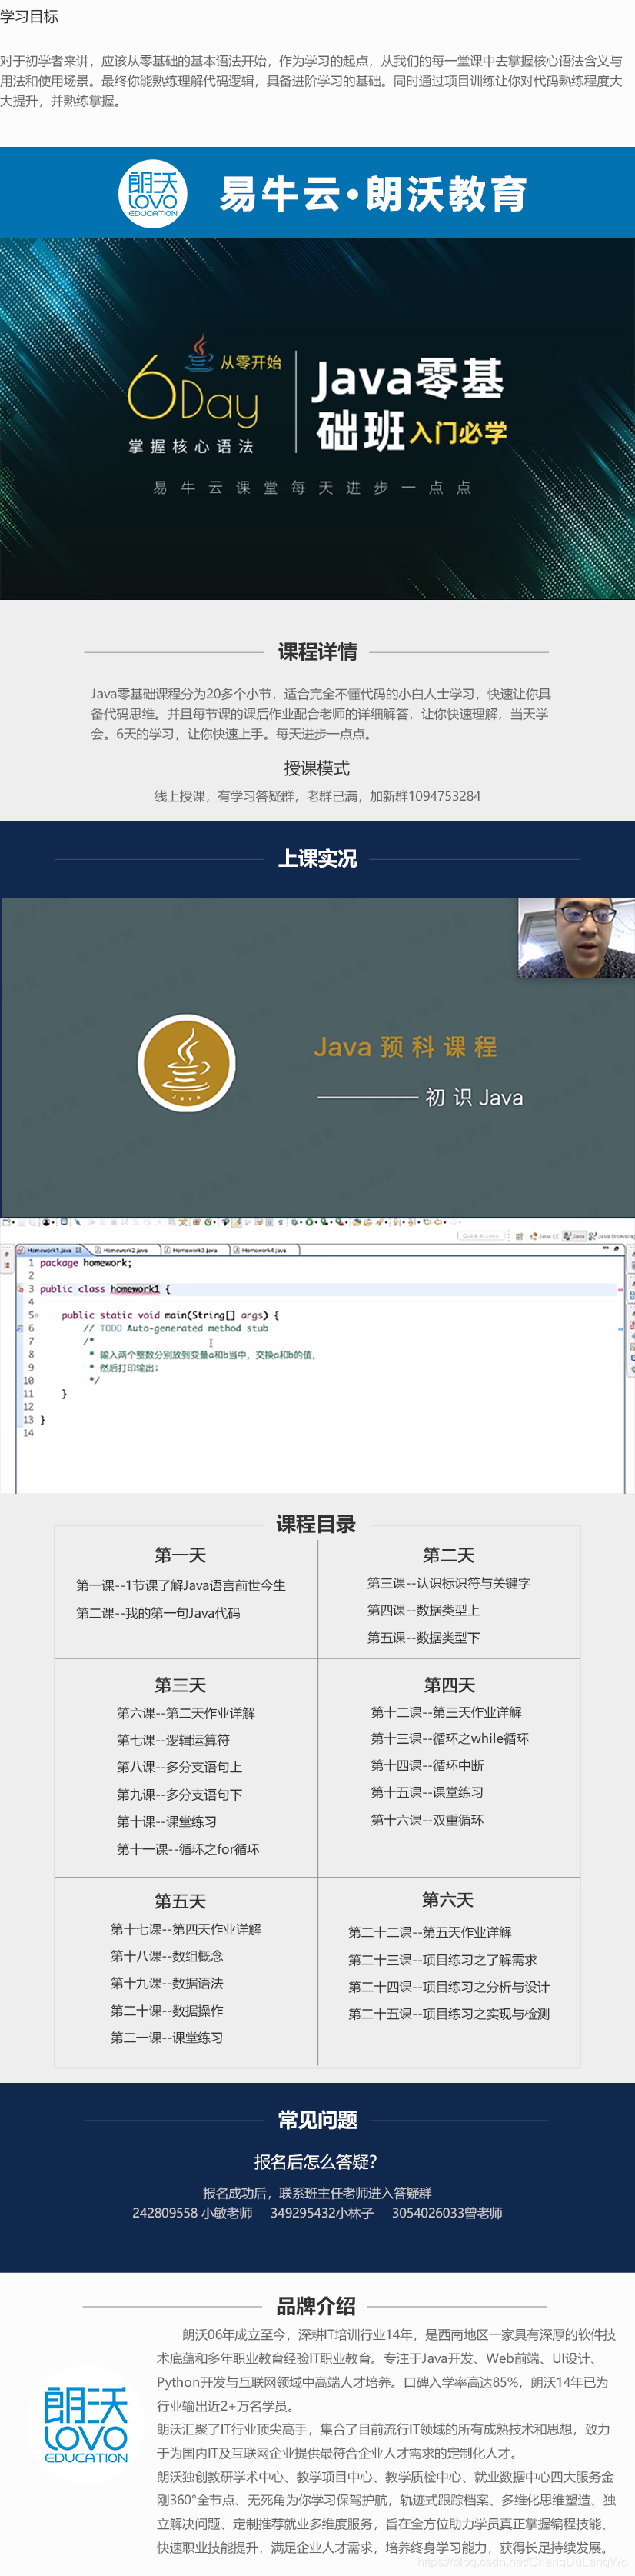
Task: Click '第四课--数据类型上'
Action: [423, 1611]
